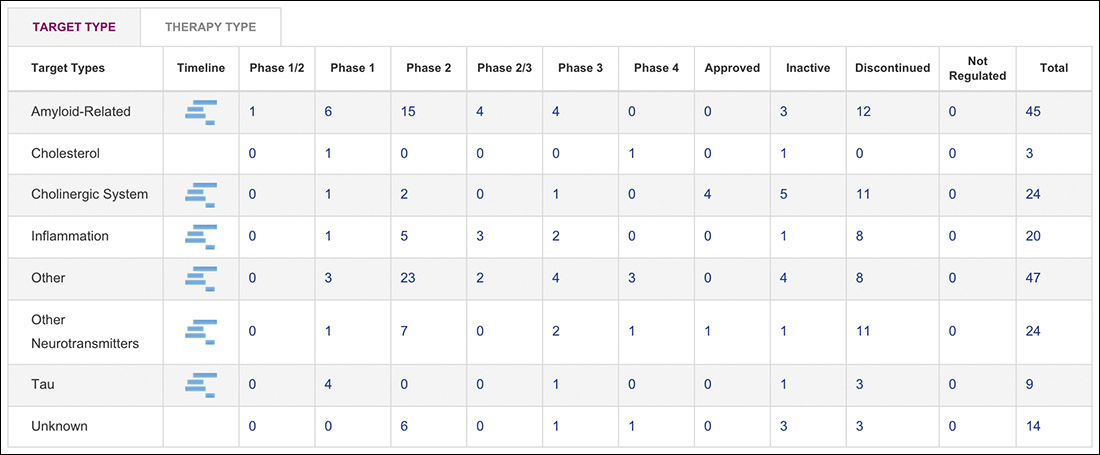Click Other Neurotransmitters Phase 2 count 7
The image size is (1100, 455).
coord(404,331)
